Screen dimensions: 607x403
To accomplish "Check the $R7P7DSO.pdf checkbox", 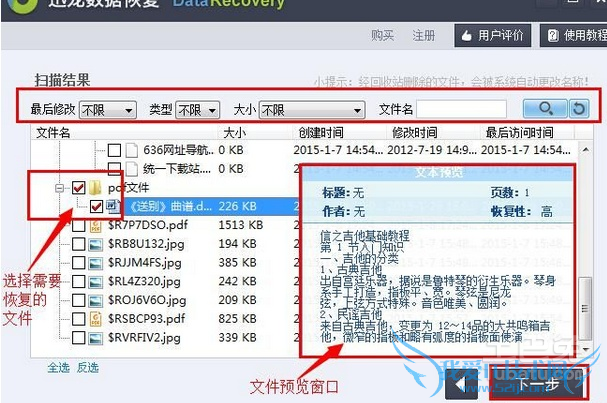I will click(79, 225).
